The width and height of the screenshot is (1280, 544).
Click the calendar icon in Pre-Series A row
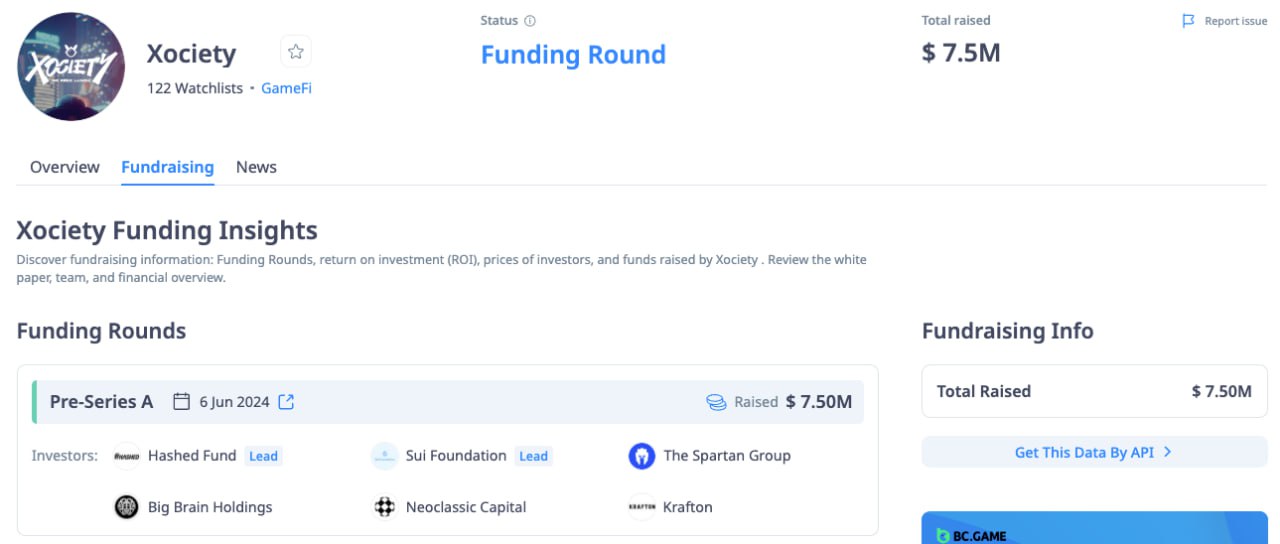click(x=181, y=402)
